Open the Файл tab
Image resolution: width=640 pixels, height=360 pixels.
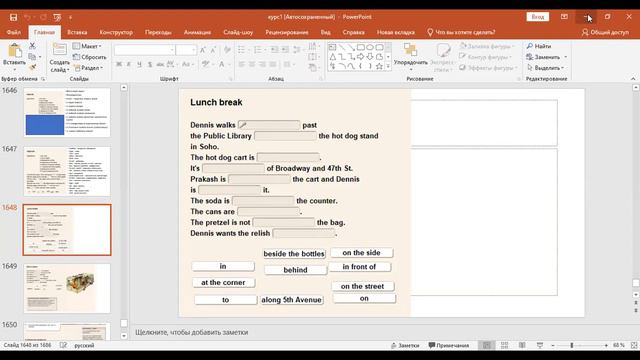pyautogui.click(x=13, y=32)
